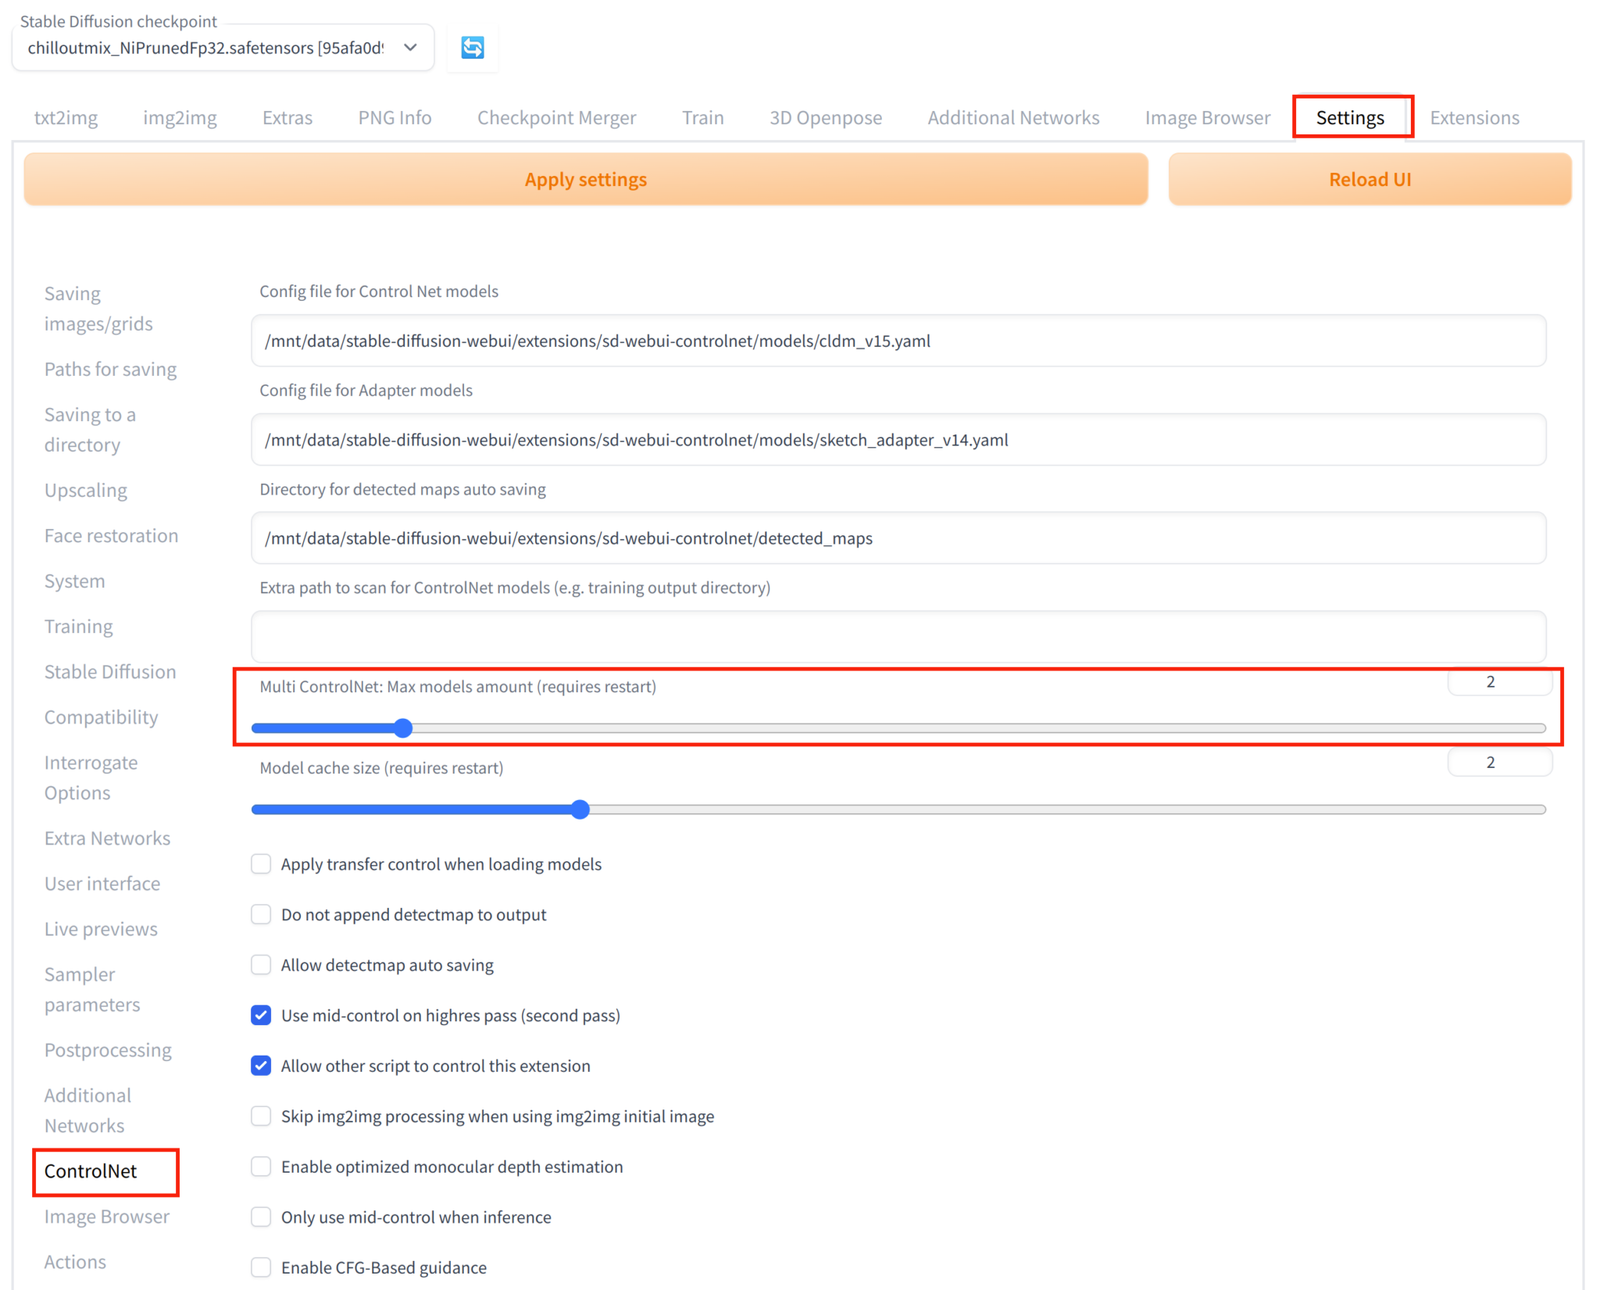Switch to the Extensions tab
The image size is (1600, 1290).
(x=1474, y=117)
